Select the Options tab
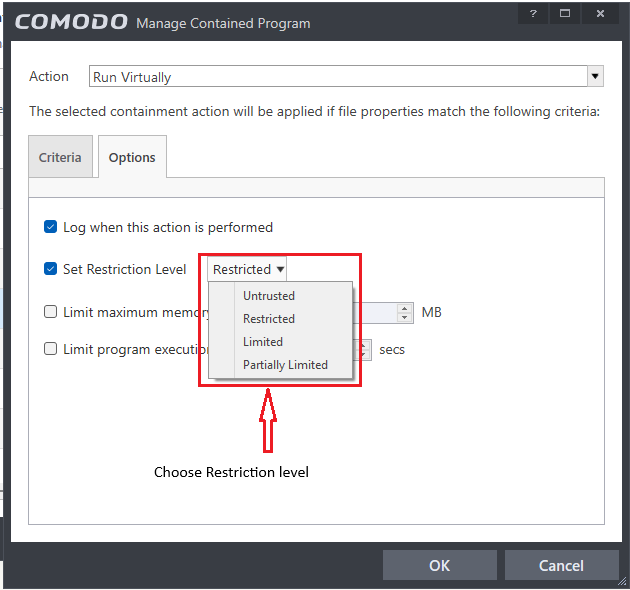The image size is (630, 590). tap(132, 158)
